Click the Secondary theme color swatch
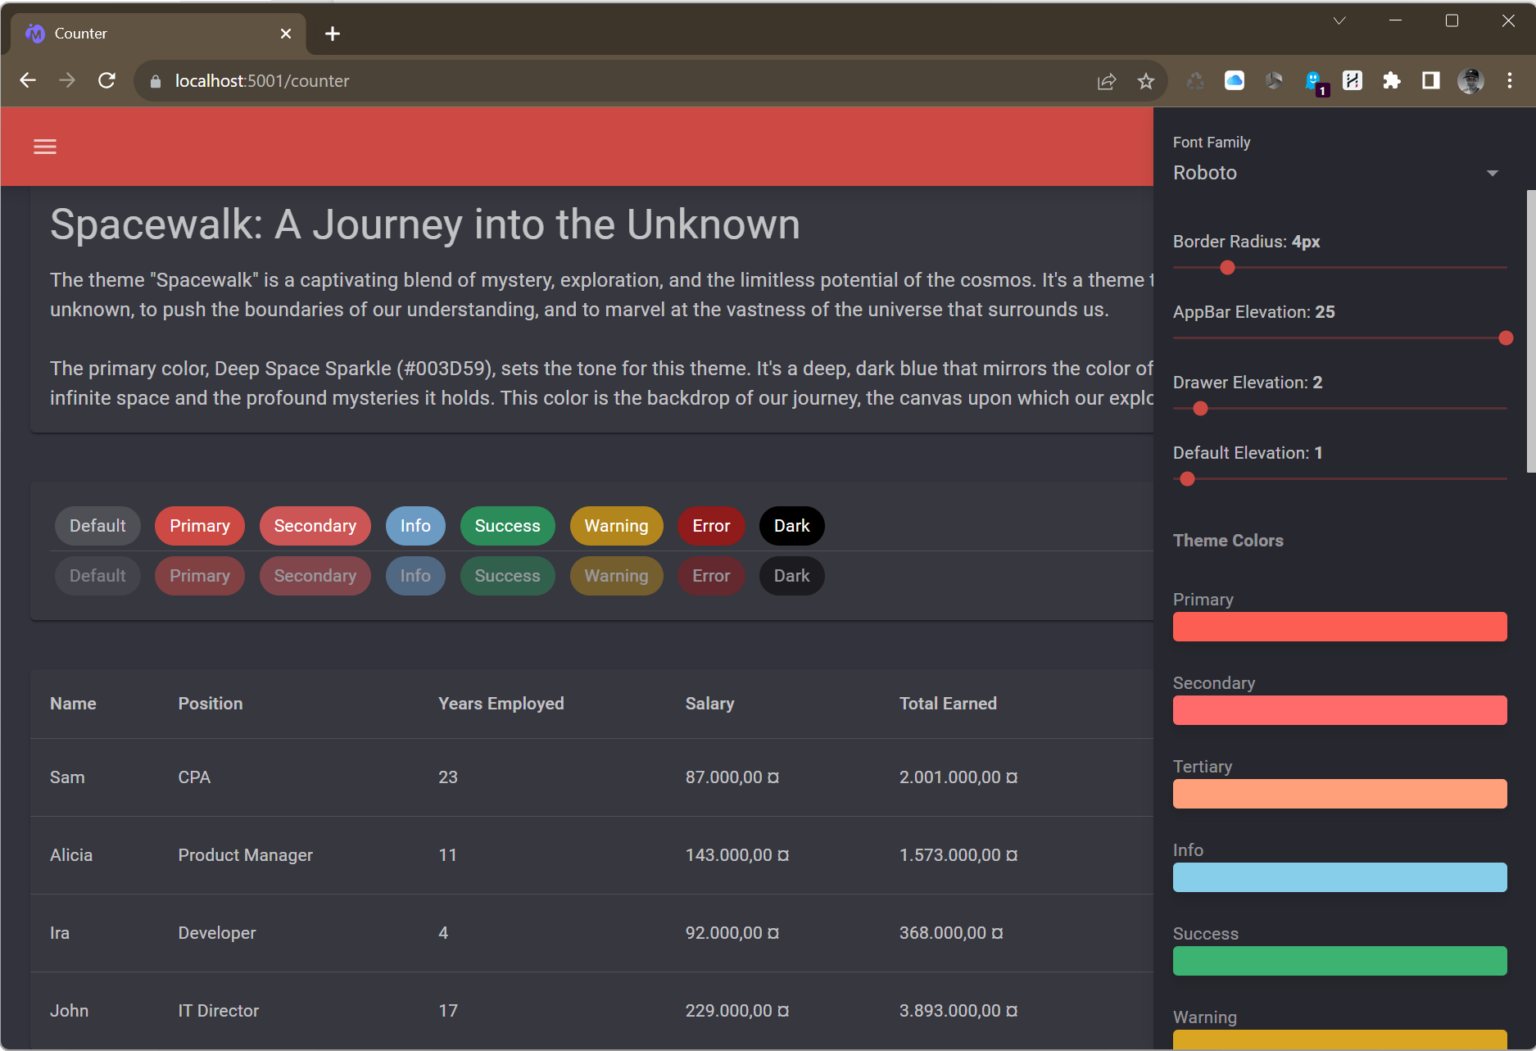1536x1051 pixels. [1339, 710]
